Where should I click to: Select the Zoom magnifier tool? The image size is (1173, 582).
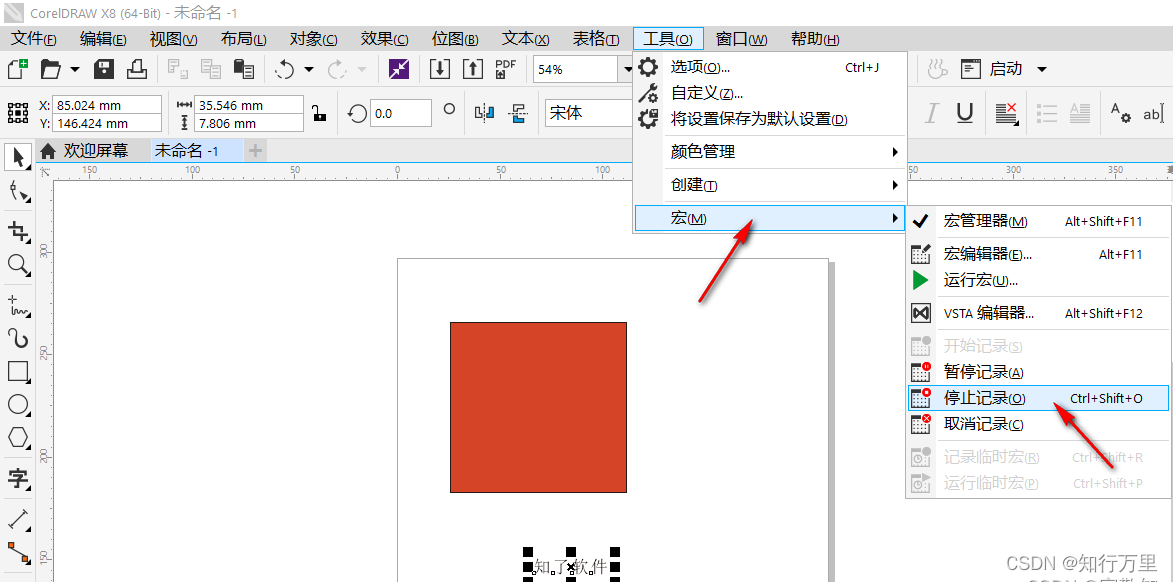tap(18, 264)
